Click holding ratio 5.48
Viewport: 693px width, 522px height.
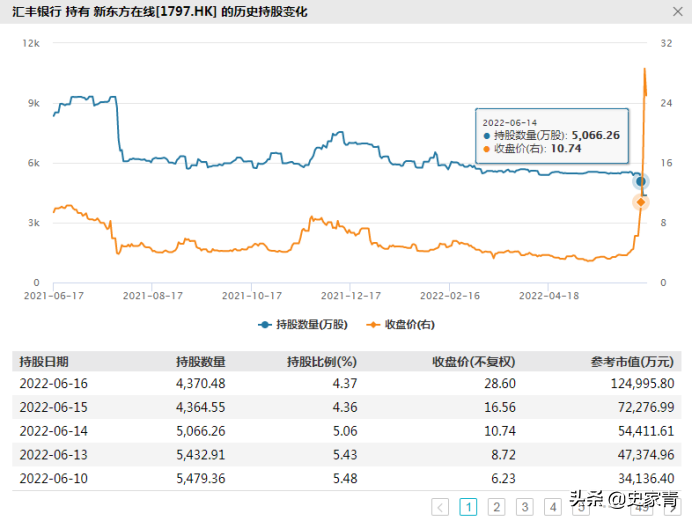tap(345, 478)
